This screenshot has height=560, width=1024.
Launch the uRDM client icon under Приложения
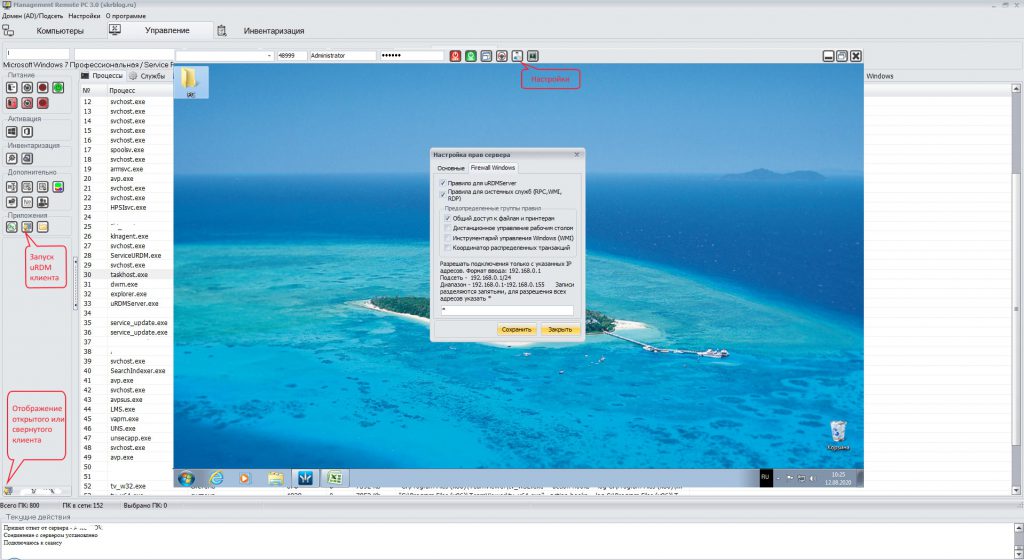coord(27,227)
